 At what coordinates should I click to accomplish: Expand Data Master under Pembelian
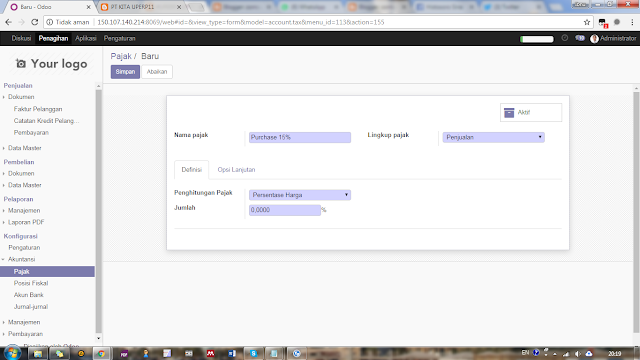point(24,185)
